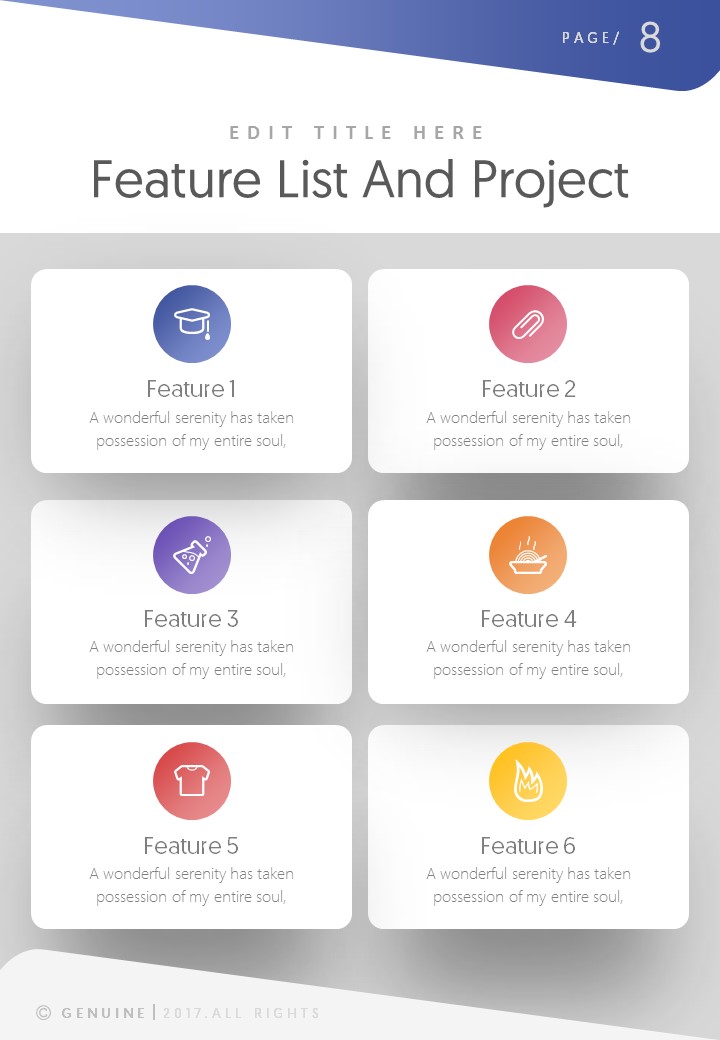Click the Feature 5 heading

(x=192, y=846)
